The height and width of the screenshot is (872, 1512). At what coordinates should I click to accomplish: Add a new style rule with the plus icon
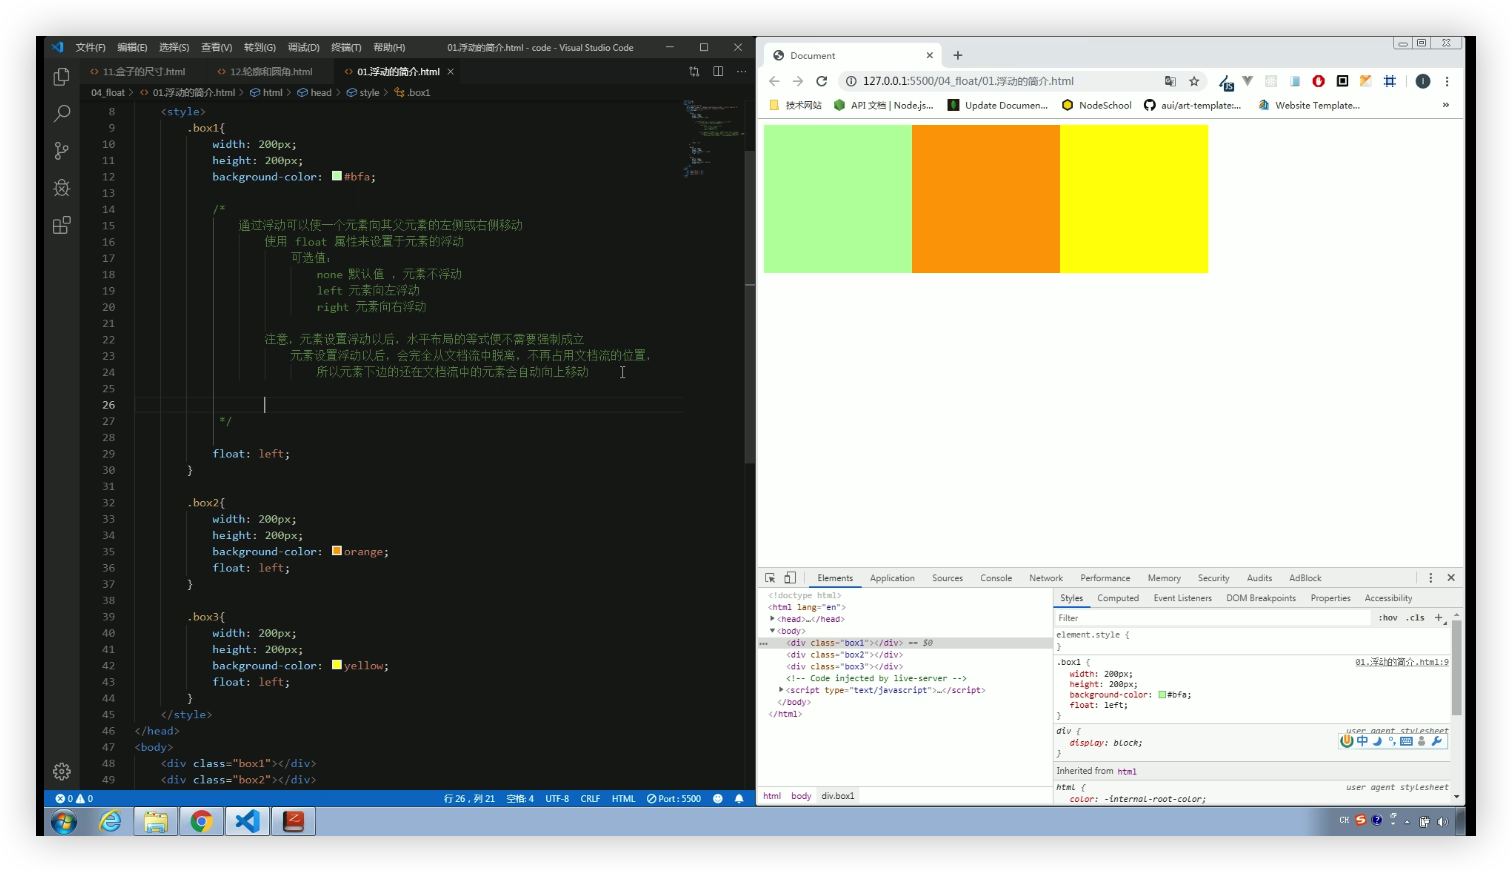[1439, 618]
